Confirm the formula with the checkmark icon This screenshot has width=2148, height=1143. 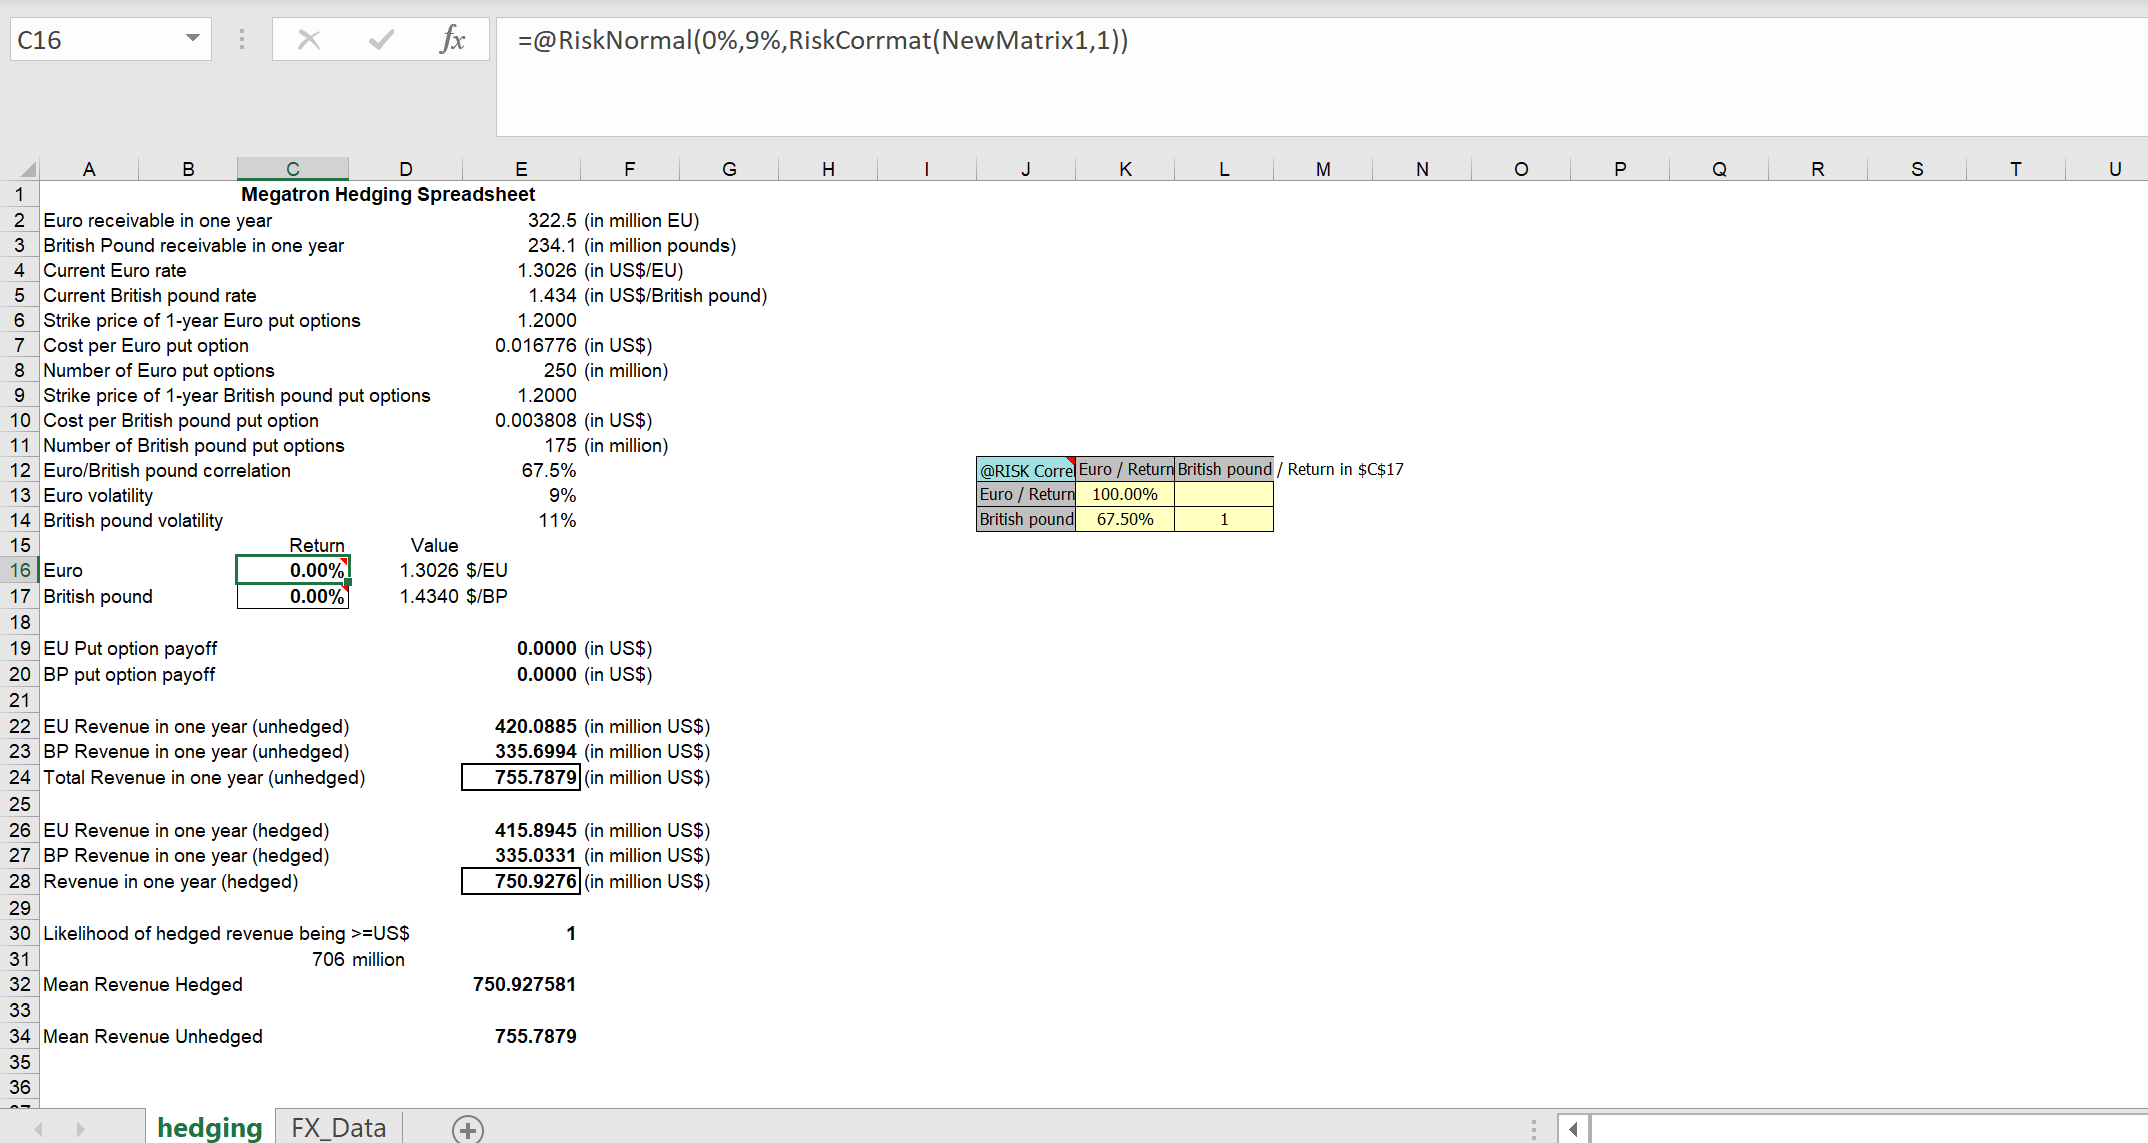380,40
